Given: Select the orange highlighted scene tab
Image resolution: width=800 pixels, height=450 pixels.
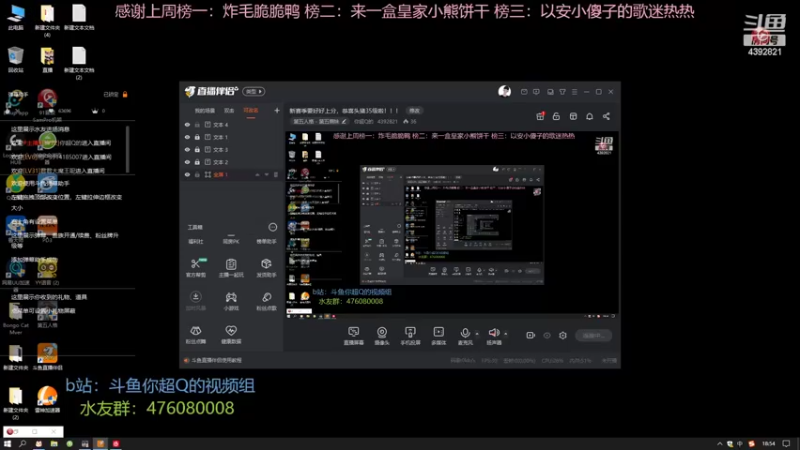Looking at the screenshot, I should click(251, 111).
